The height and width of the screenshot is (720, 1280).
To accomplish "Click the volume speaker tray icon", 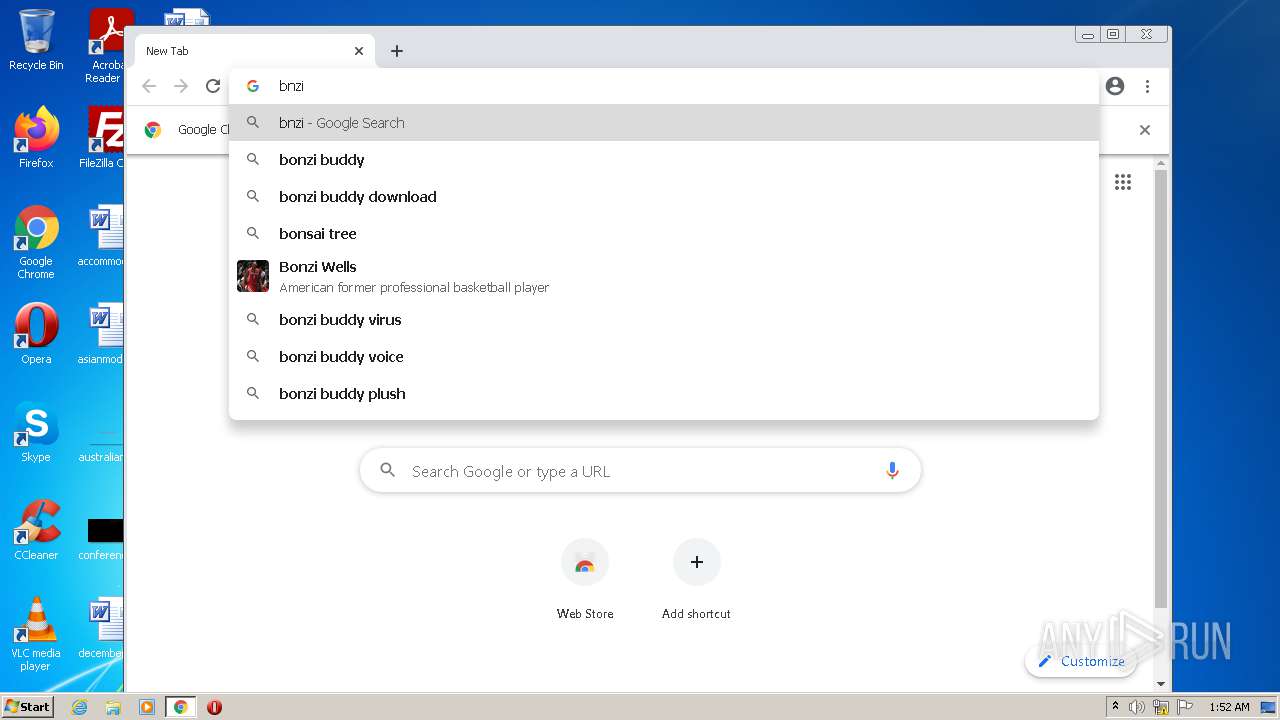I will pos(1137,707).
